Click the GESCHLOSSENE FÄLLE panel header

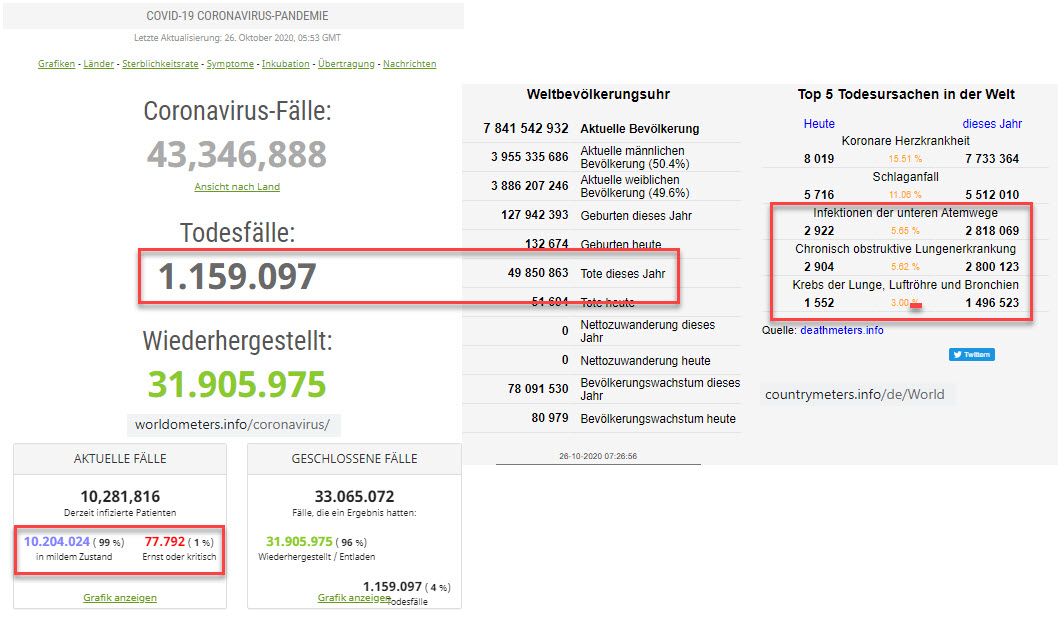pyautogui.click(x=354, y=459)
